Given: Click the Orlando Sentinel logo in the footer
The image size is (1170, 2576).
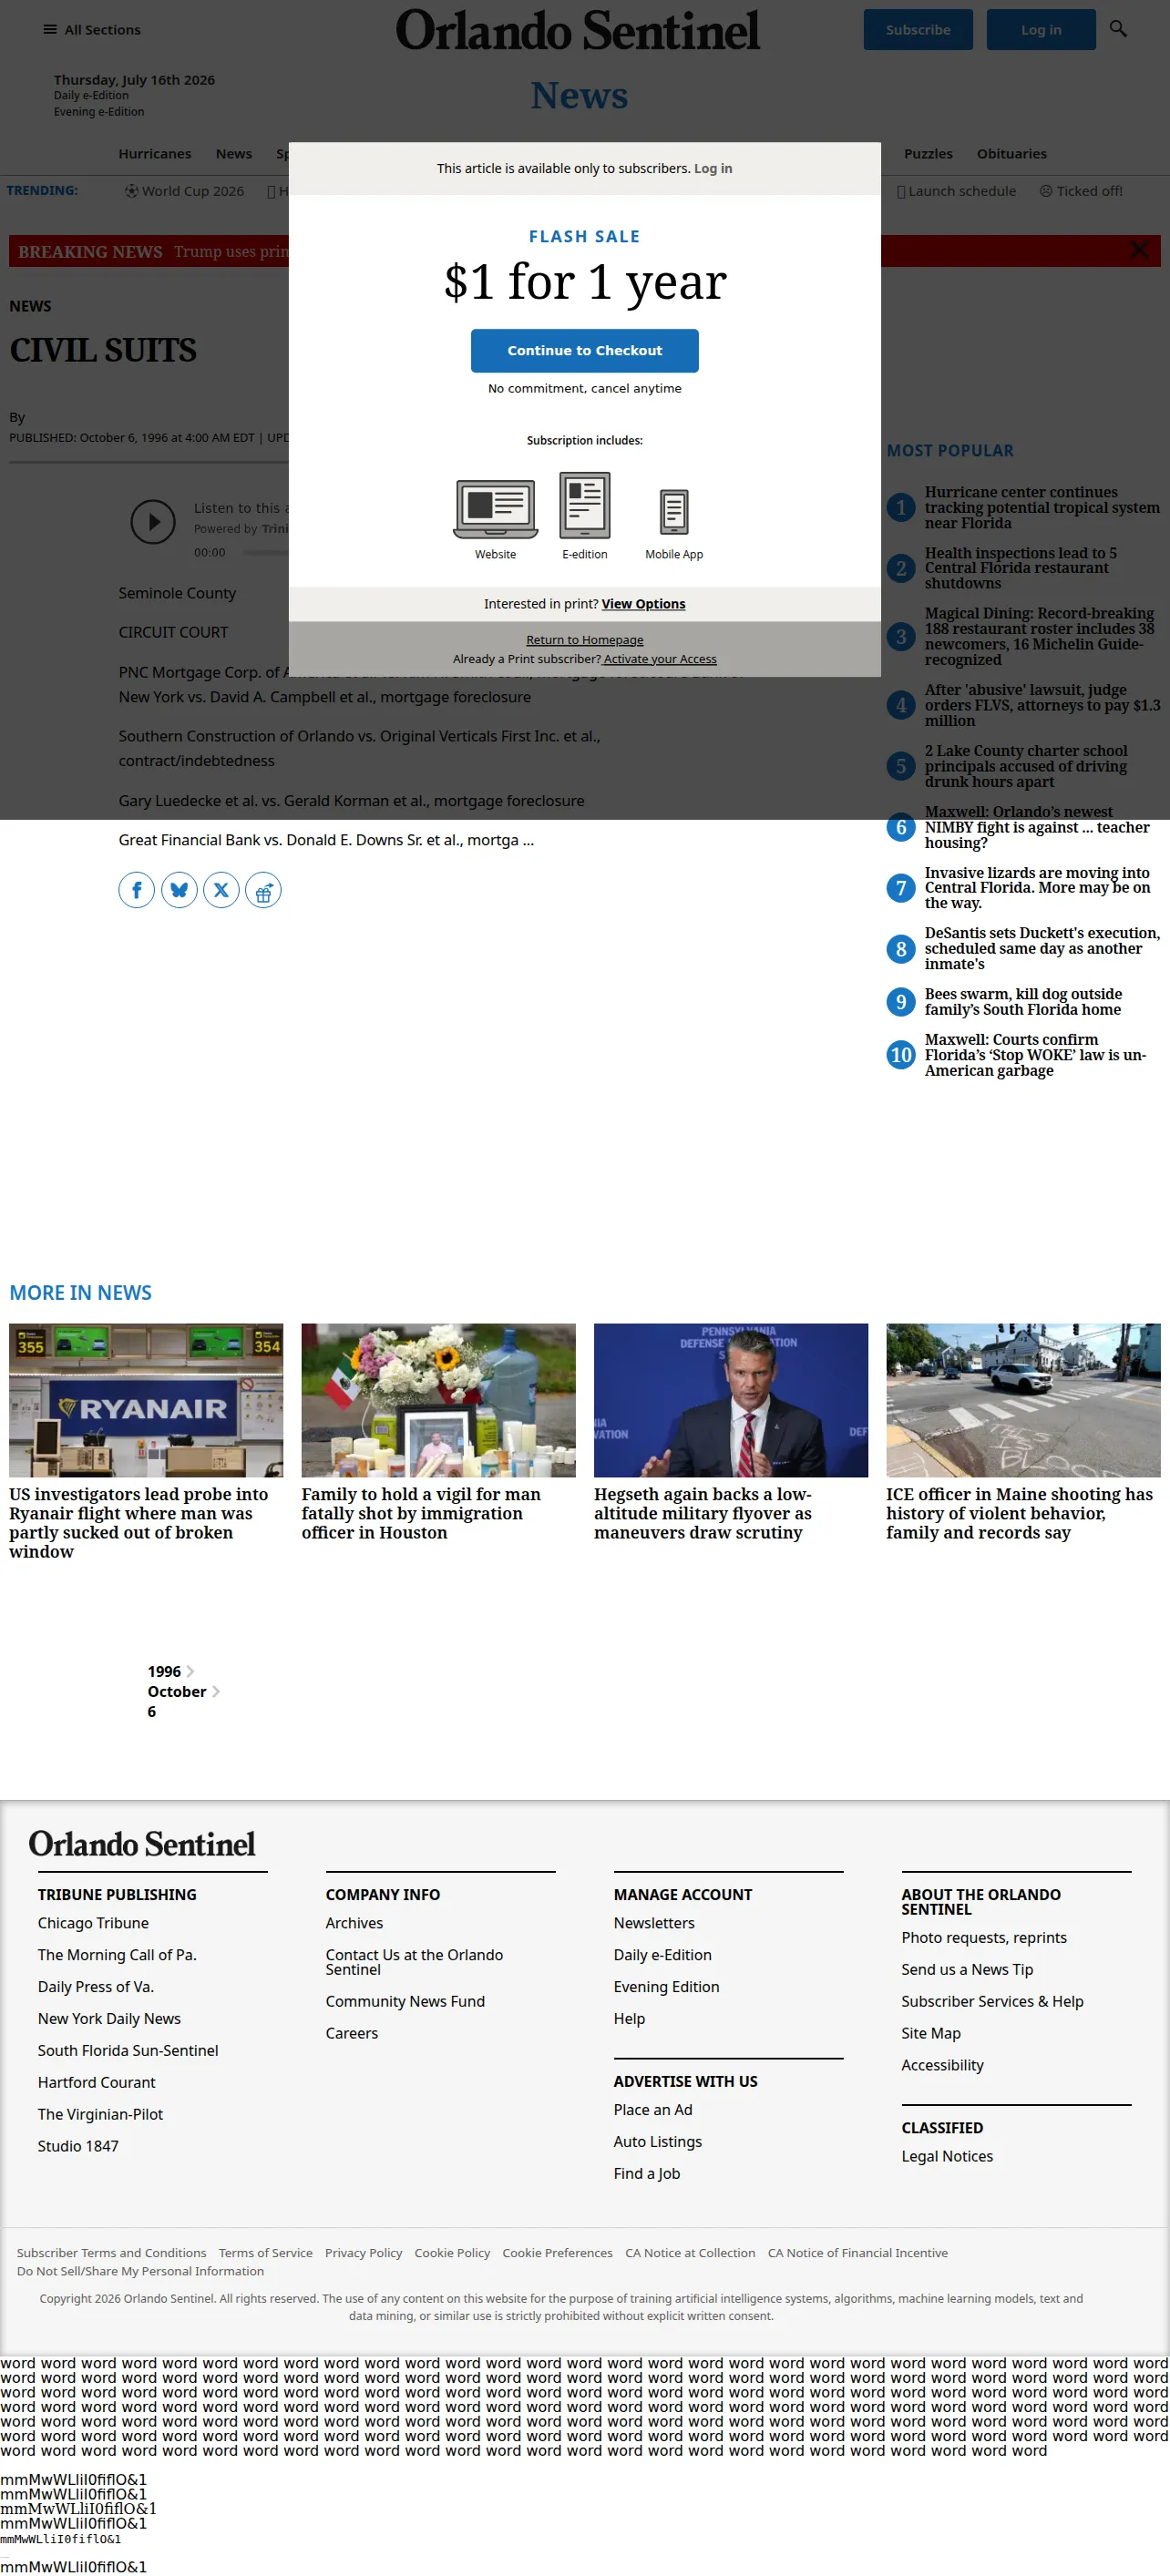Looking at the screenshot, I should pyautogui.click(x=142, y=1844).
